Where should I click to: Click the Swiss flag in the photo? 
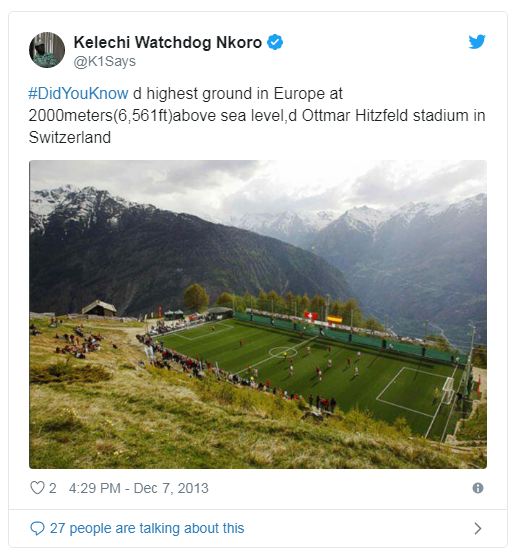pyautogui.click(x=311, y=315)
